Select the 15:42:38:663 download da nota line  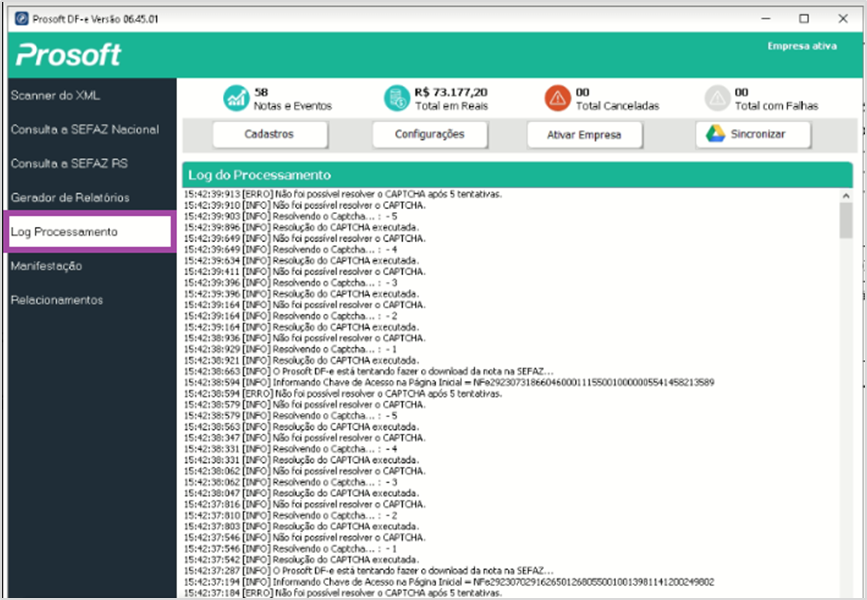tap(368, 371)
